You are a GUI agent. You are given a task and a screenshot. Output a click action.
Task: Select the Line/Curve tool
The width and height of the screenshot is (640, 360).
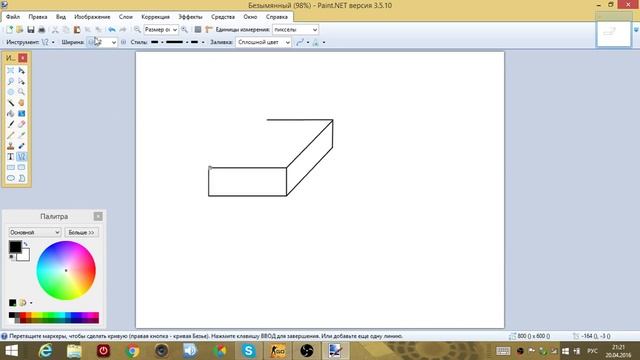[22, 157]
